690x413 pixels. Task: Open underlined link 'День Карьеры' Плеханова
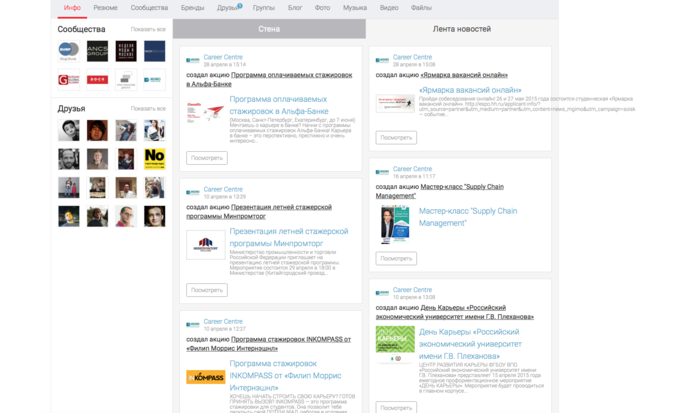pos(455,312)
